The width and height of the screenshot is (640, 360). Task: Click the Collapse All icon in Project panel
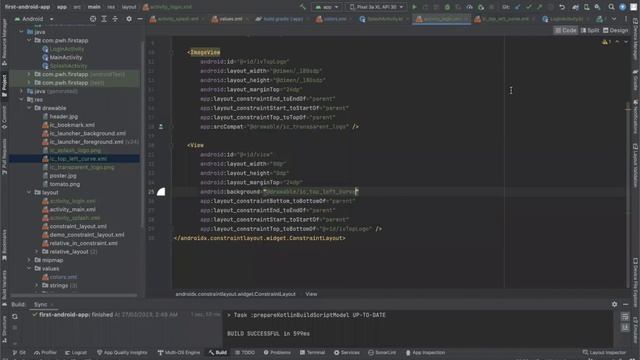115,19
